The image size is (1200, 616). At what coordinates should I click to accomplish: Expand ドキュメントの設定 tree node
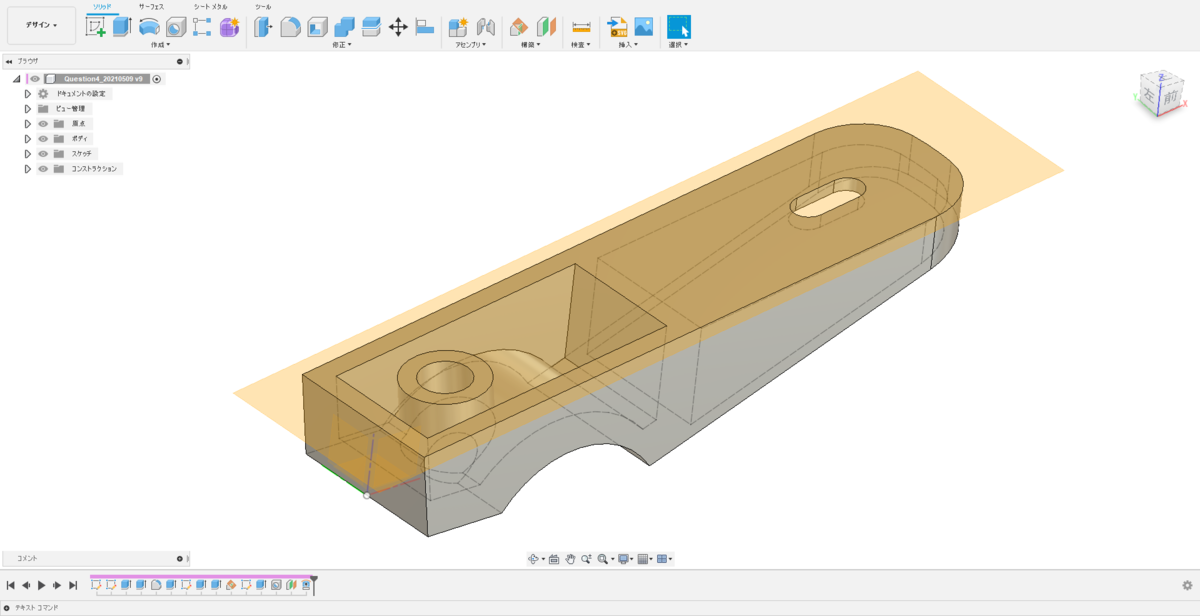tap(28, 93)
